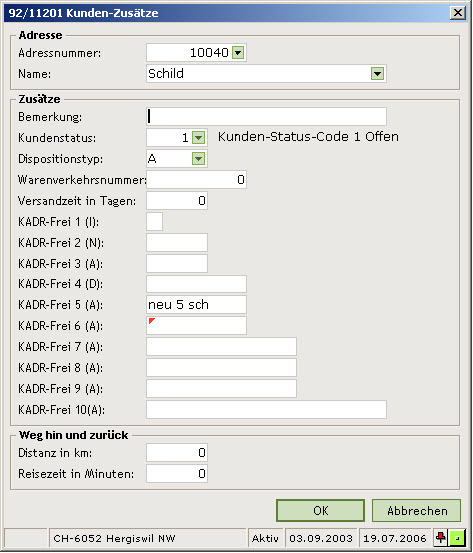Open the Adressnummer dropdown arrow
Screen dimensions: 473x553
(238, 53)
